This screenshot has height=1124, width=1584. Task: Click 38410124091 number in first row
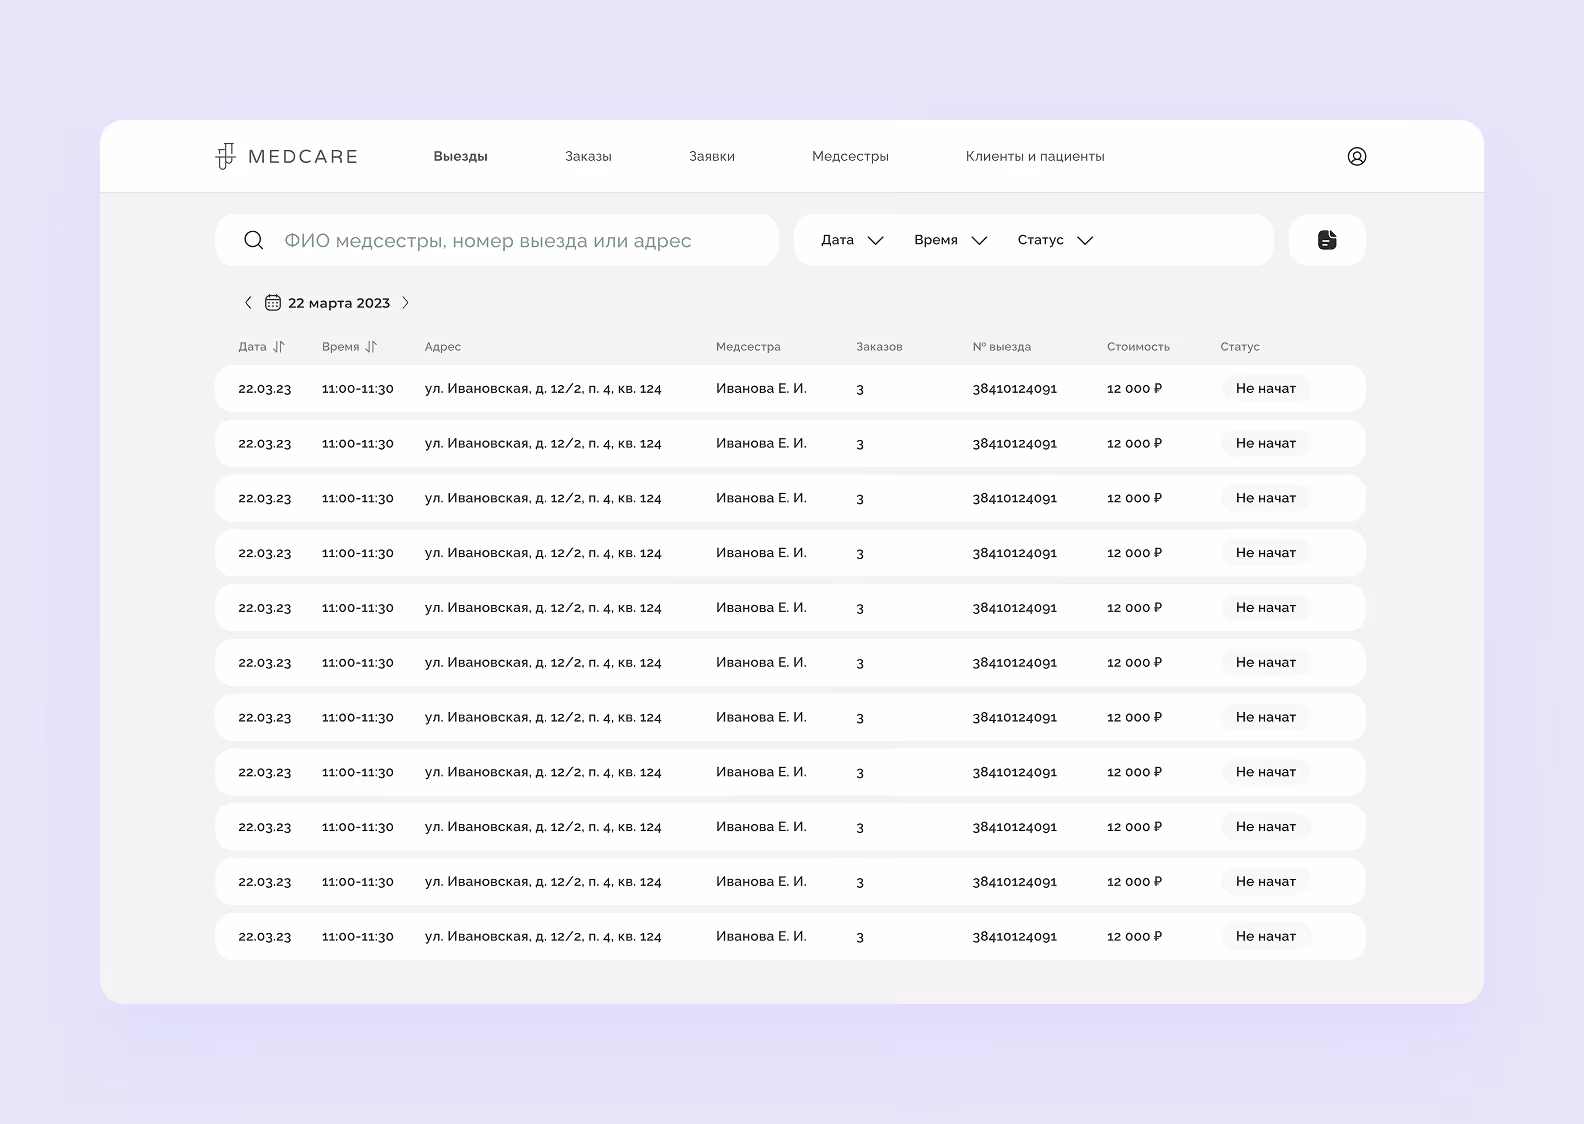(x=1014, y=389)
